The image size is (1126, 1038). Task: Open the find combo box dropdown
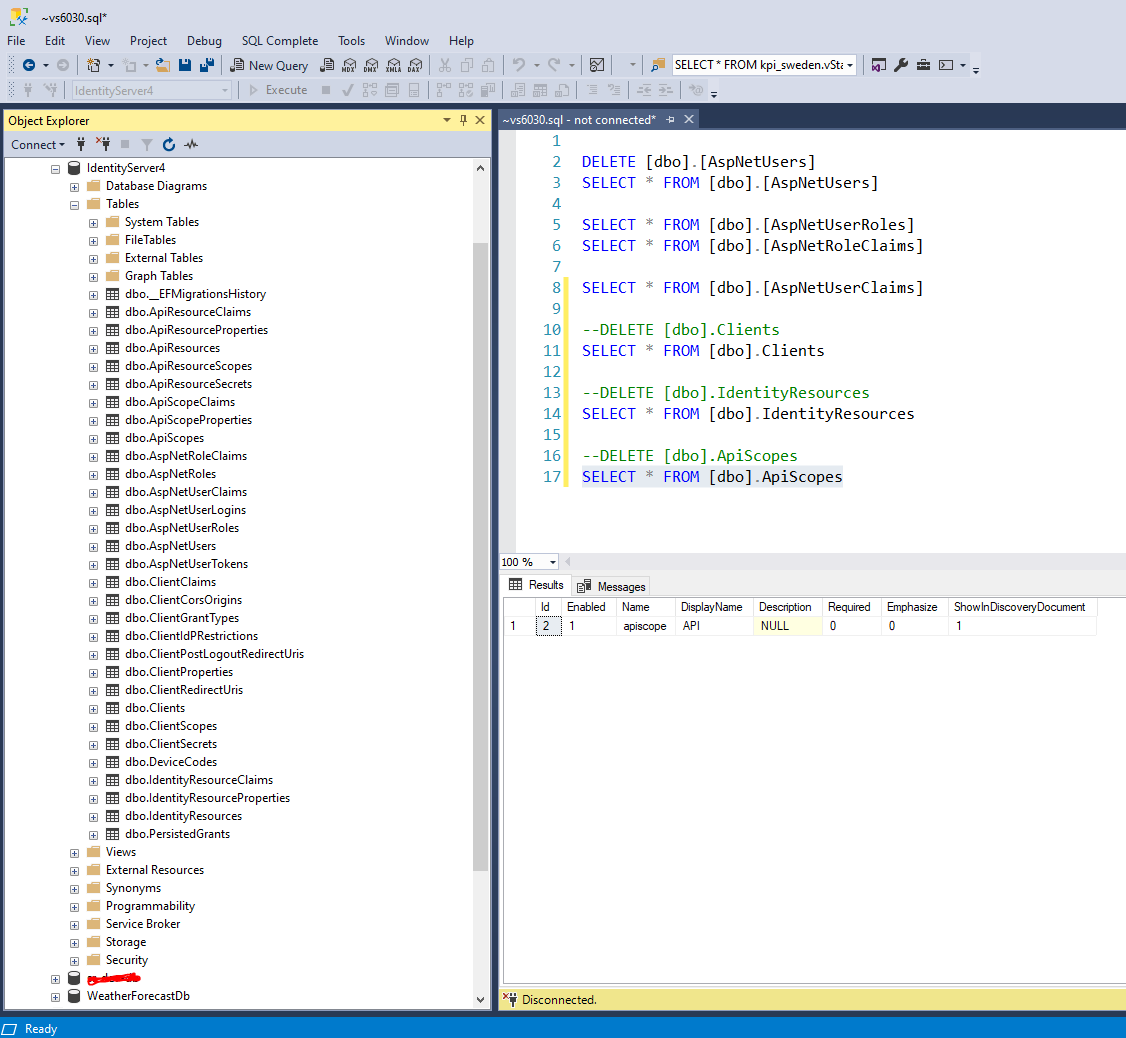850,65
